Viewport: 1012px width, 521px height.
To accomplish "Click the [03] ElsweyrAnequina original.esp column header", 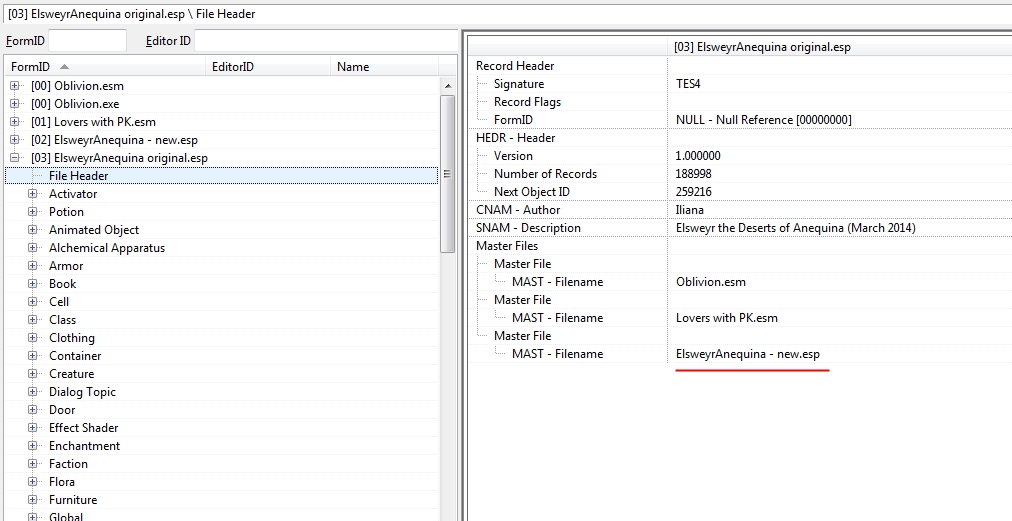I will (839, 47).
